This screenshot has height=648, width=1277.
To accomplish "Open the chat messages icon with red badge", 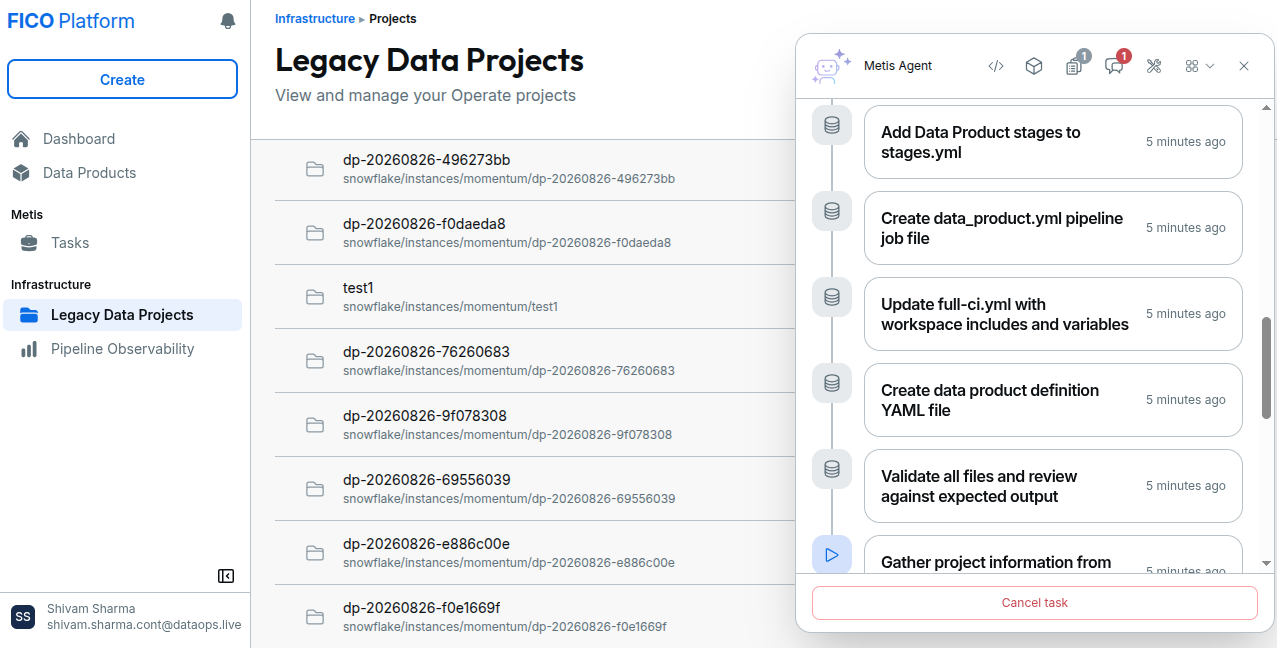I will click(x=1114, y=66).
